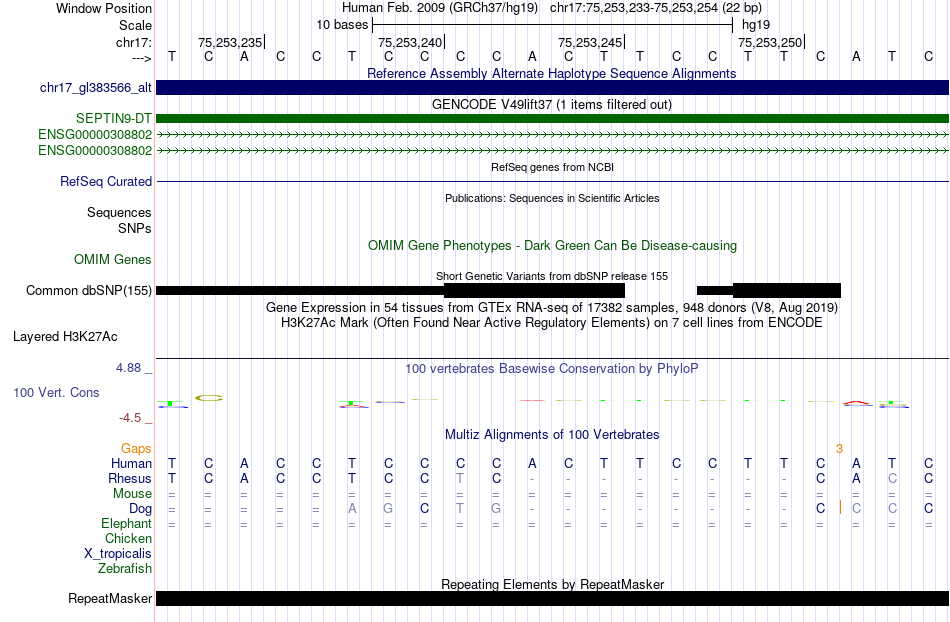
Task: Click the 75,253,240 coordinate marker
Action: 411,42
